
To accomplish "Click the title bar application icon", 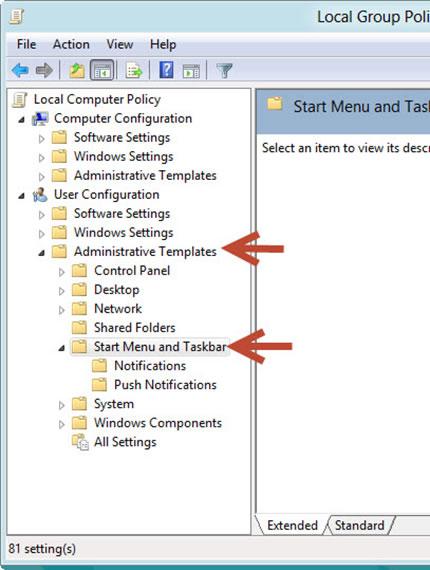I will 16,16.
